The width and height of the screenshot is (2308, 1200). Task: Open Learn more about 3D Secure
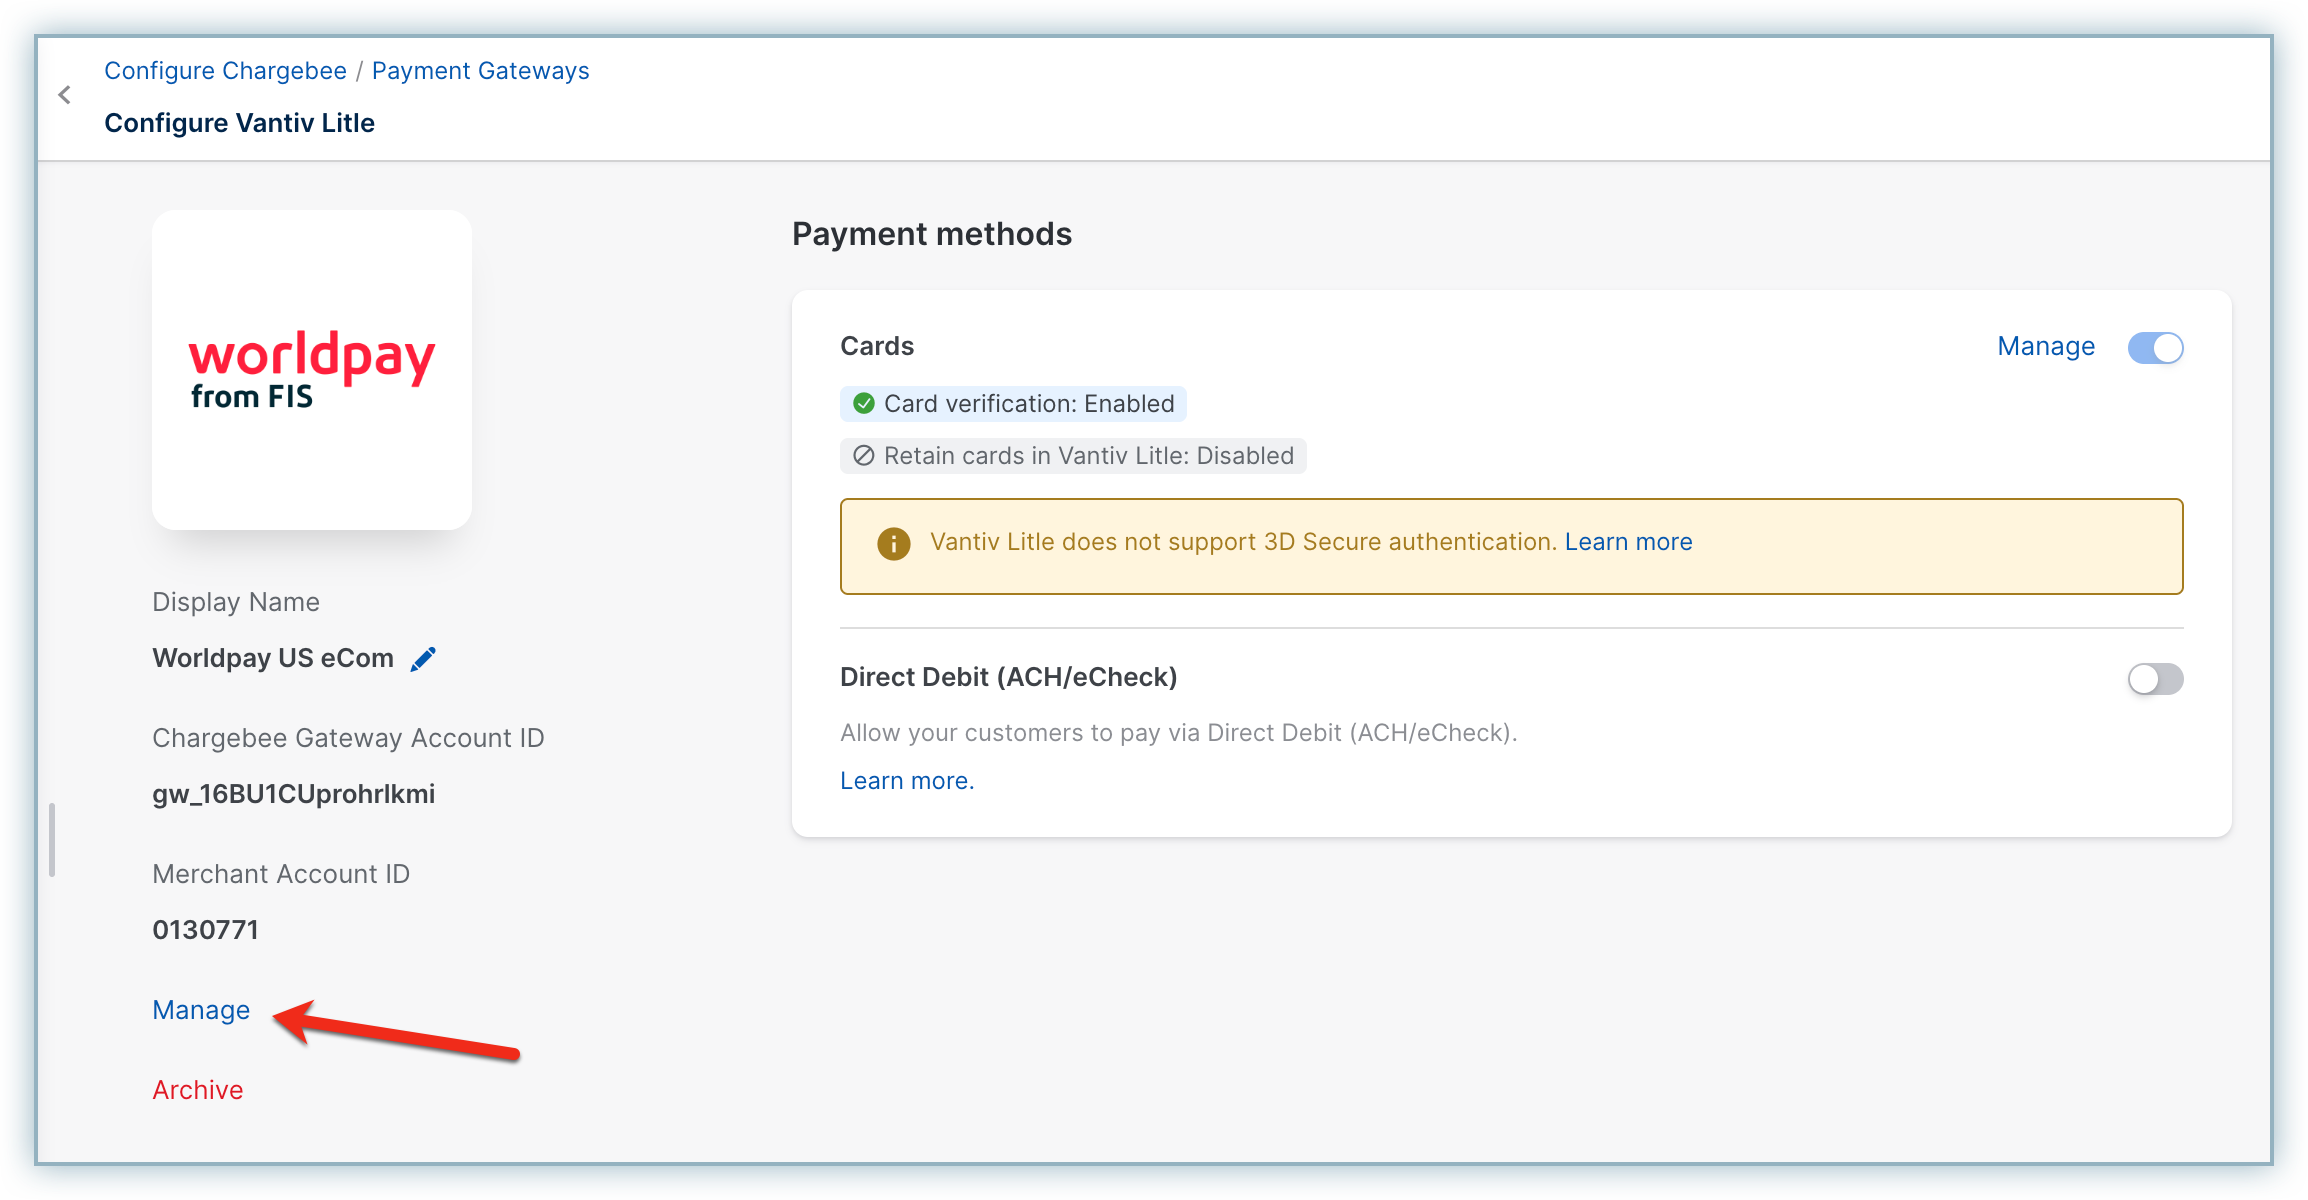pos(1628,542)
